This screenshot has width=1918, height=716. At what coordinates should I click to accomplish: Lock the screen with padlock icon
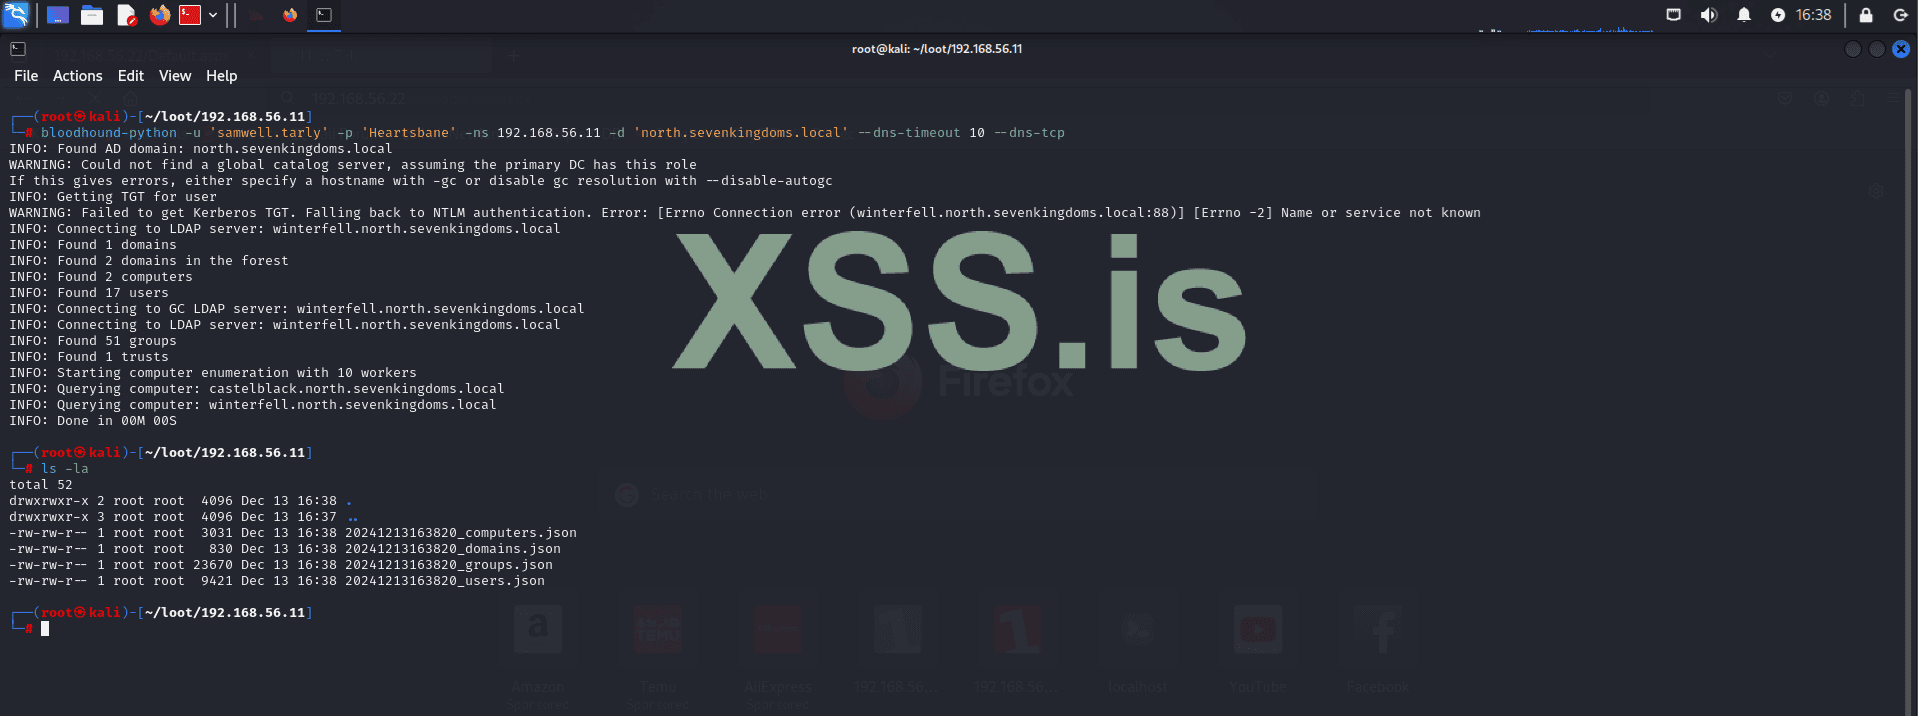(x=1865, y=15)
